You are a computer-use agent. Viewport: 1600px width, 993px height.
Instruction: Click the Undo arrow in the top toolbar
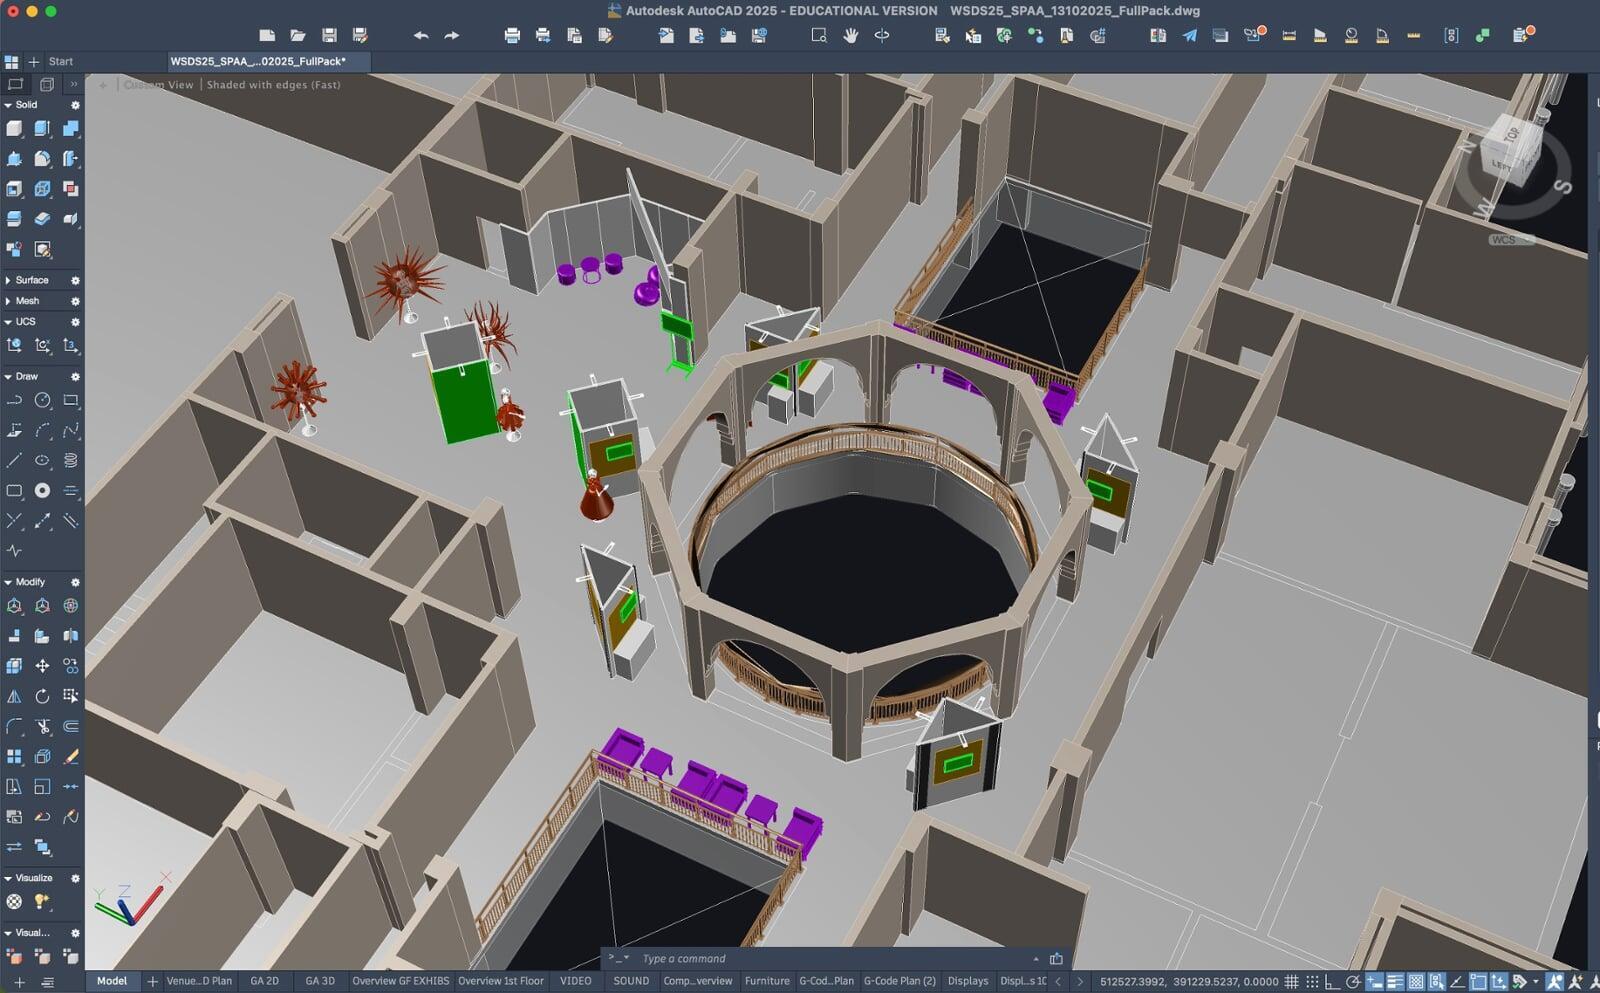pyautogui.click(x=421, y=36)
